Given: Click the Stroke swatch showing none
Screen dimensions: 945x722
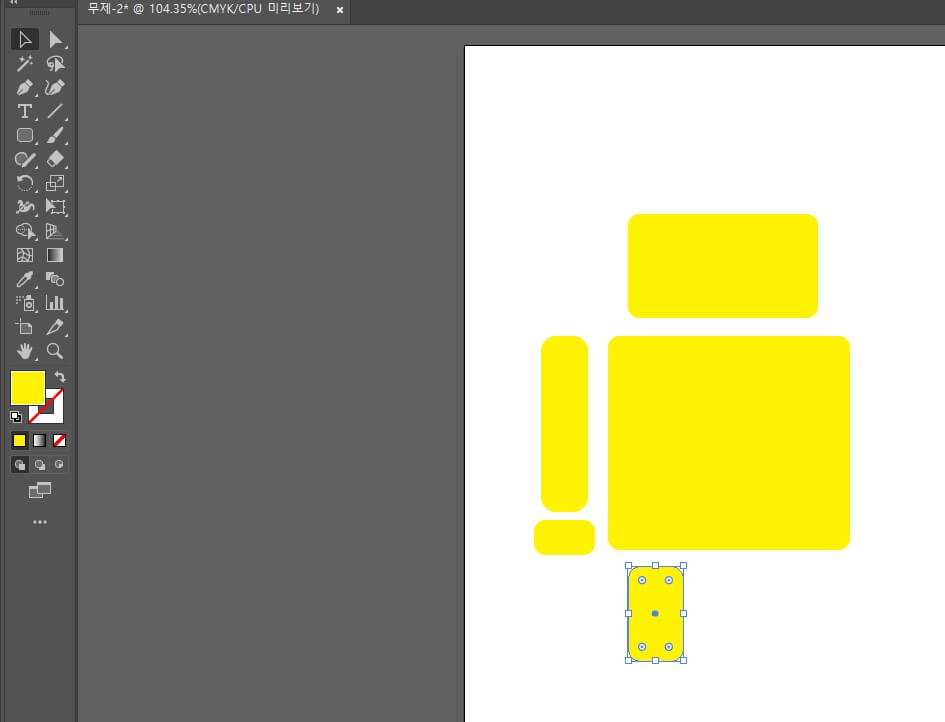Looking at the screenshot, I should pos(53,413).
